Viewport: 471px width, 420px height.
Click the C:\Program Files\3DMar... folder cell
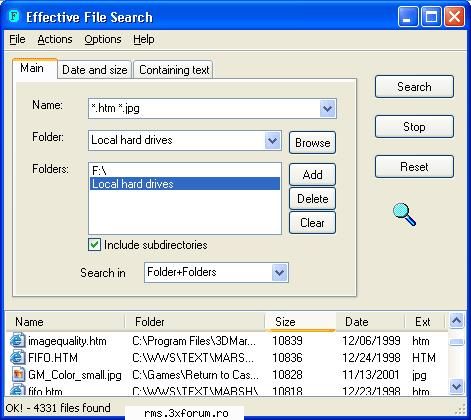coord(194,341)
